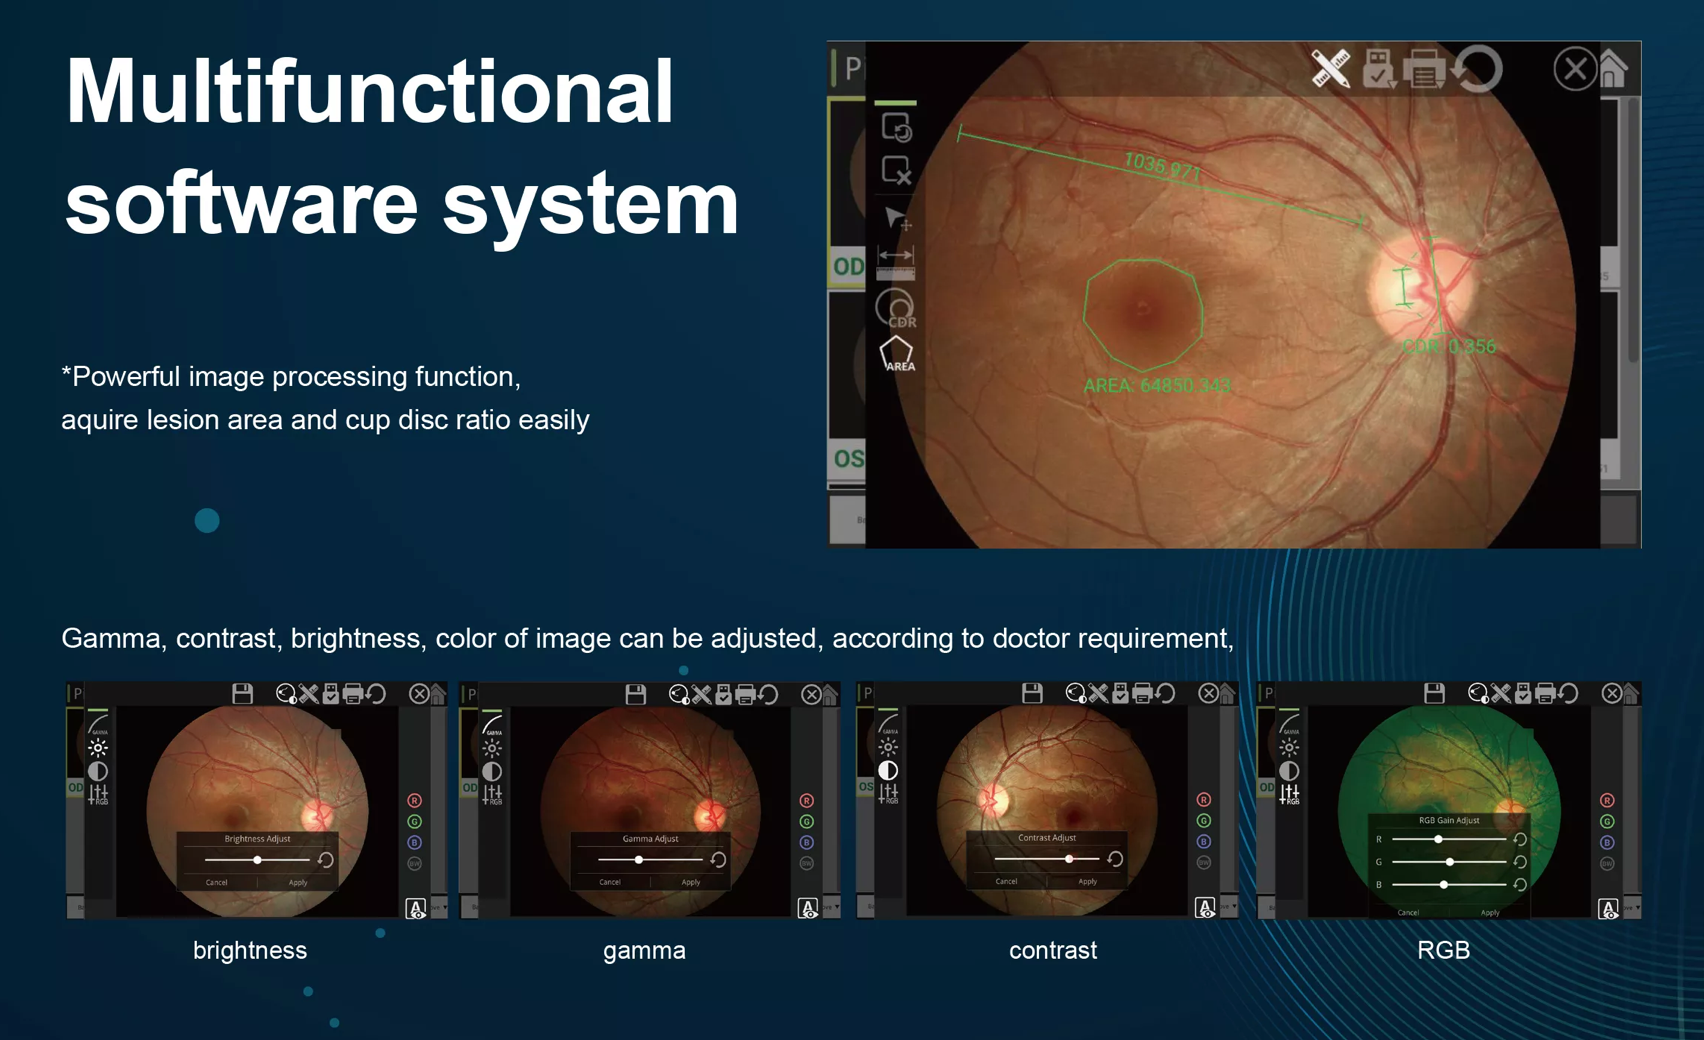Toggle the red (R) channel view
The image size is (1704, 1040).
(415, 801)
